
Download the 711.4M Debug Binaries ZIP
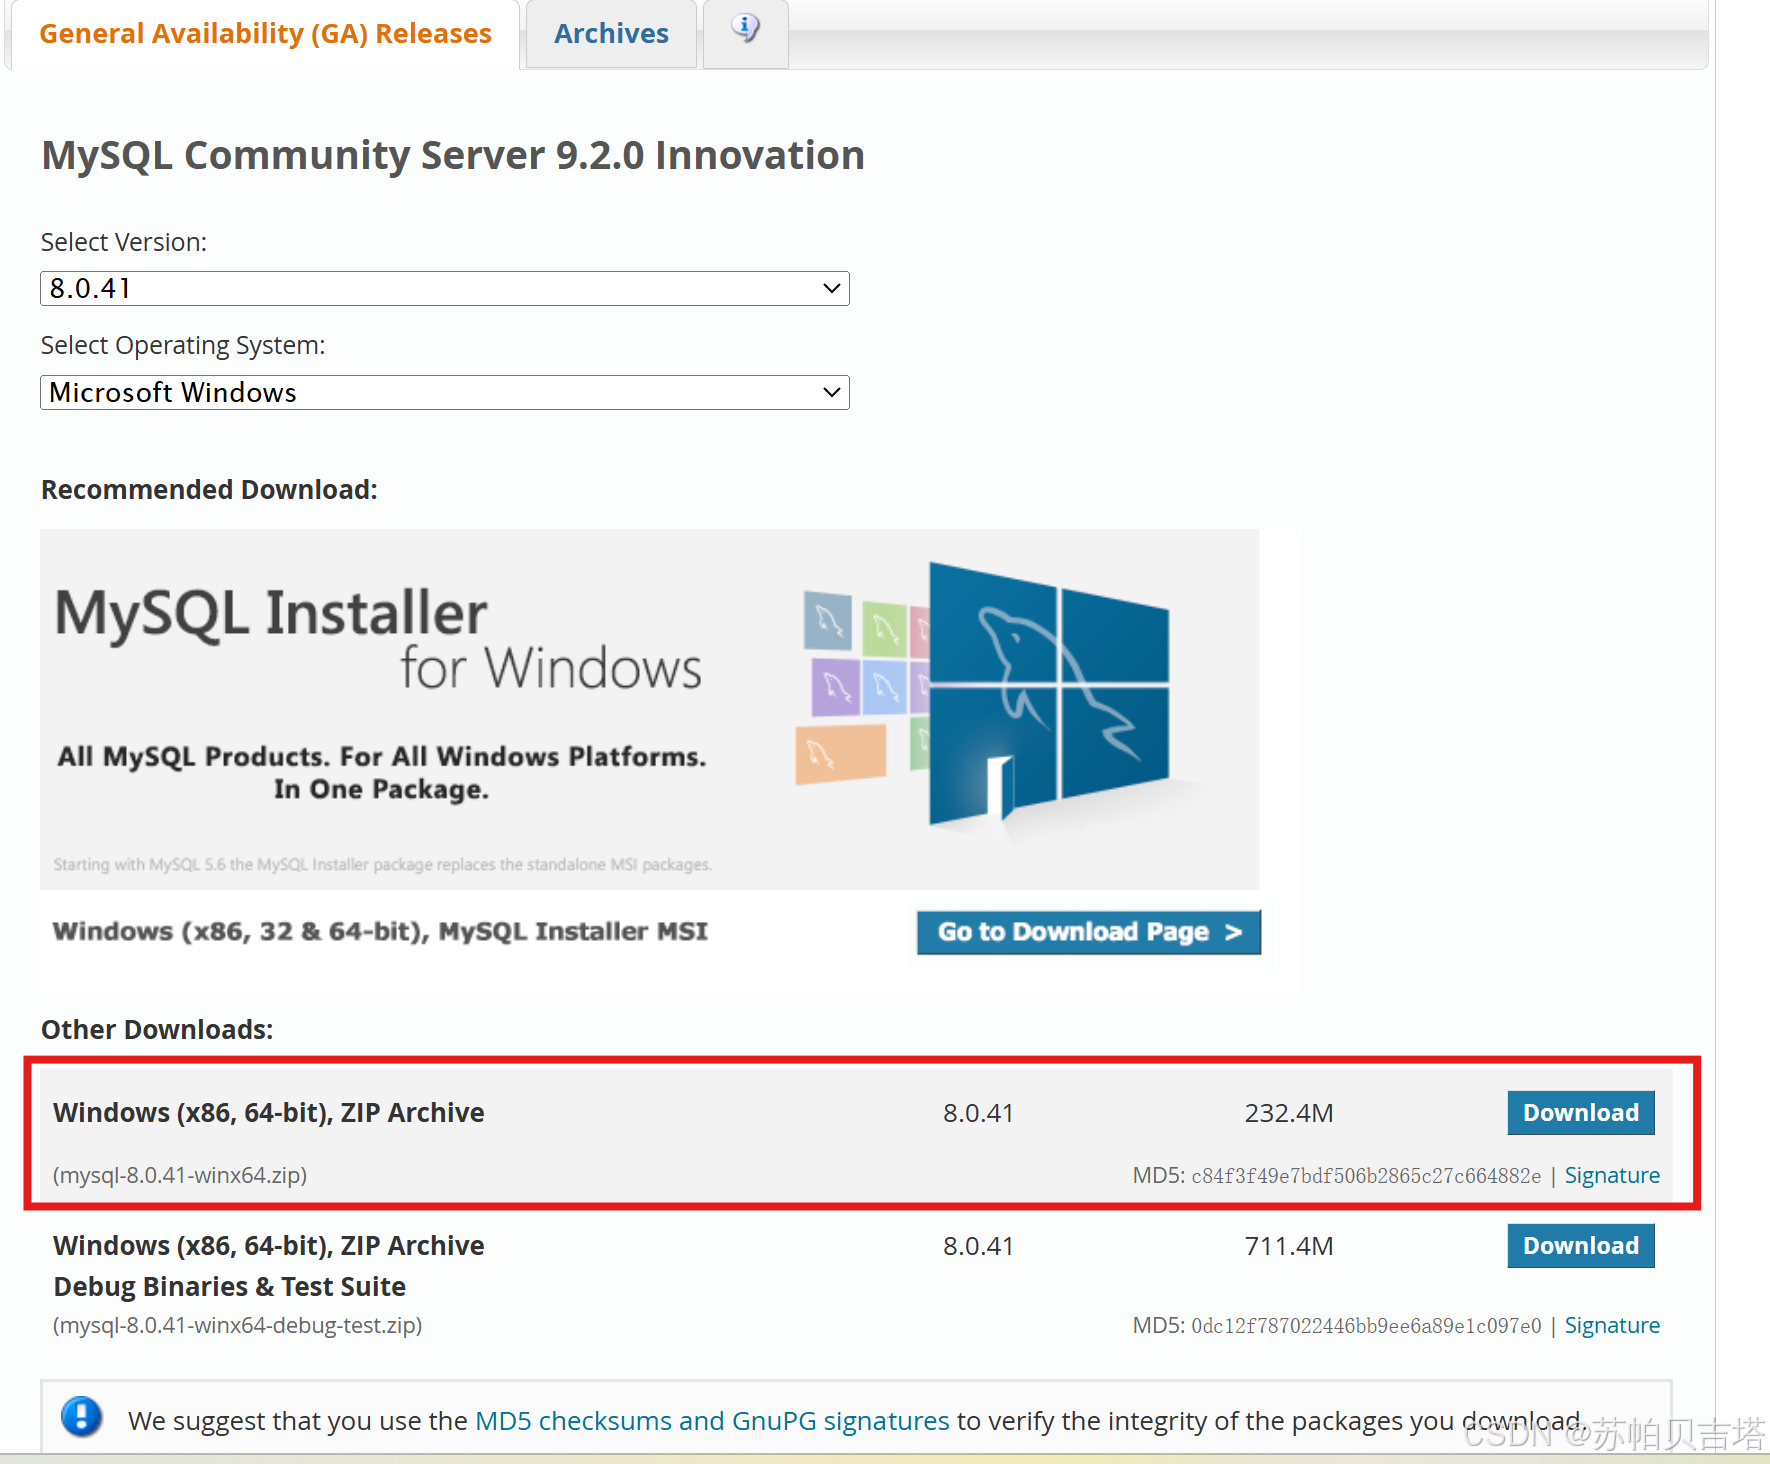1581,1246
